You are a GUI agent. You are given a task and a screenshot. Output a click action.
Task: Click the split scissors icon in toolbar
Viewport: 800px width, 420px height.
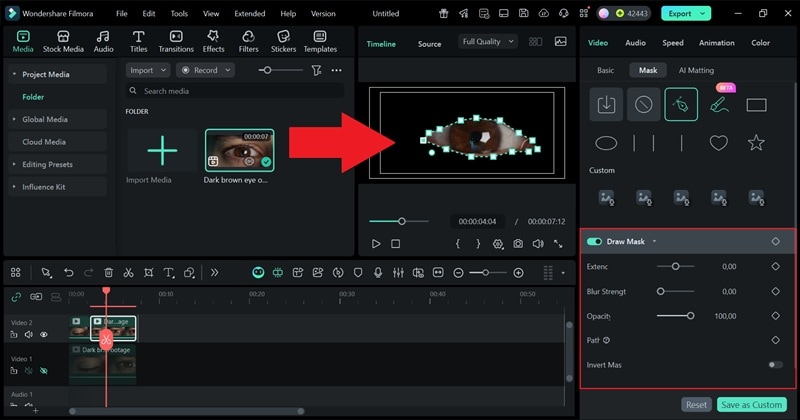(x=128, y=273)
